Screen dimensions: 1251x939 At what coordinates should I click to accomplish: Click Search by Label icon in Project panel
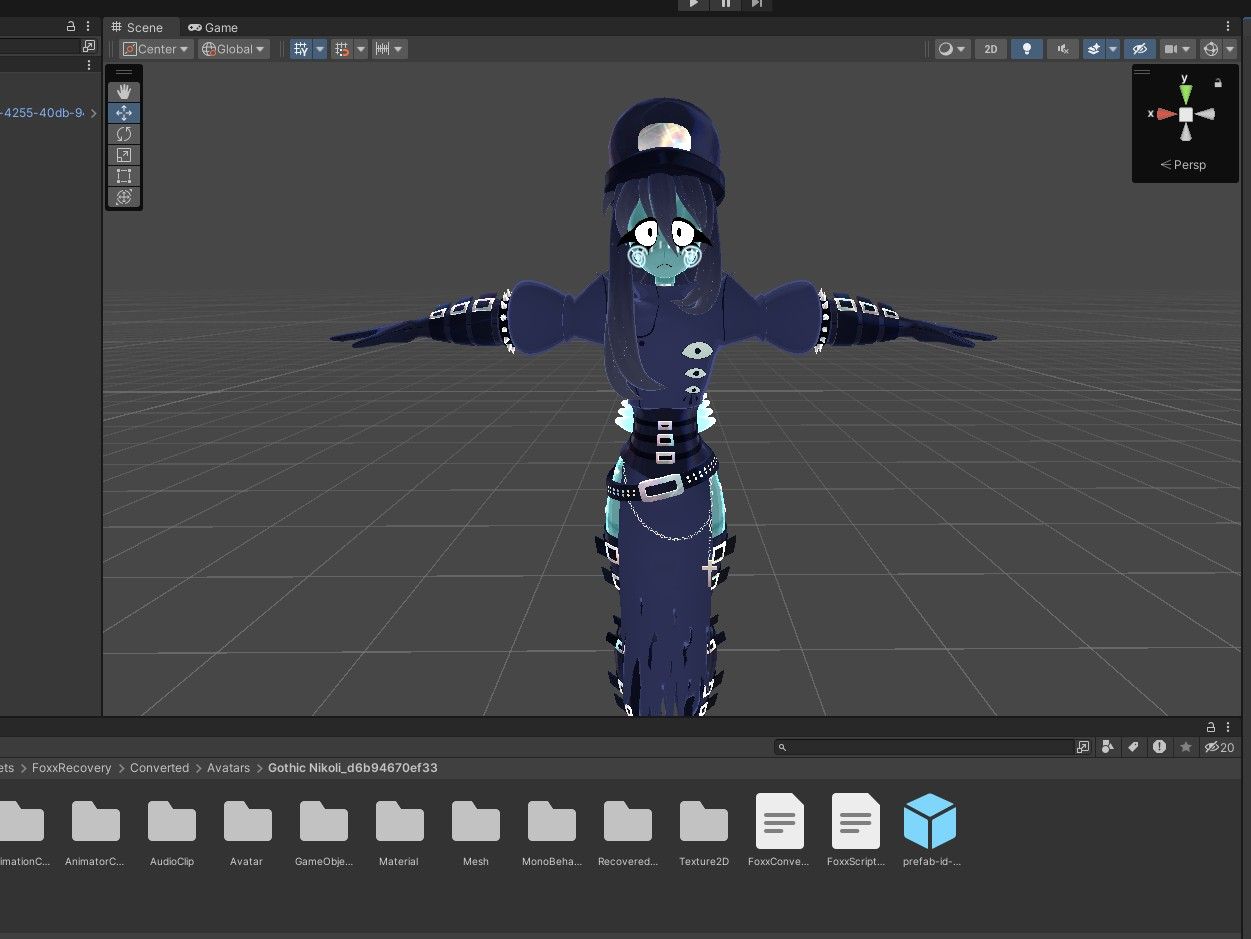tap(1133, 747)
